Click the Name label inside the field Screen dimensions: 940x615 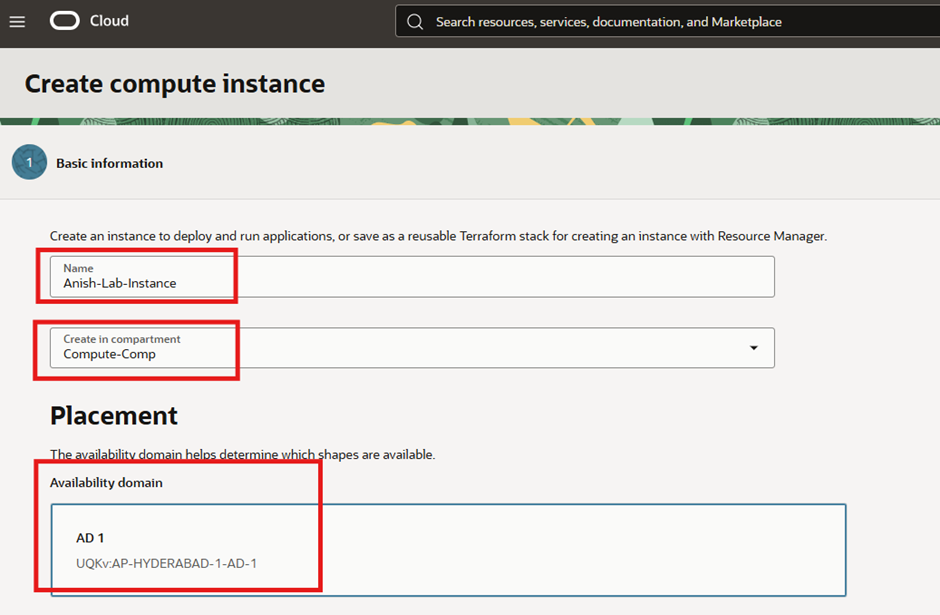click(78, 268)
